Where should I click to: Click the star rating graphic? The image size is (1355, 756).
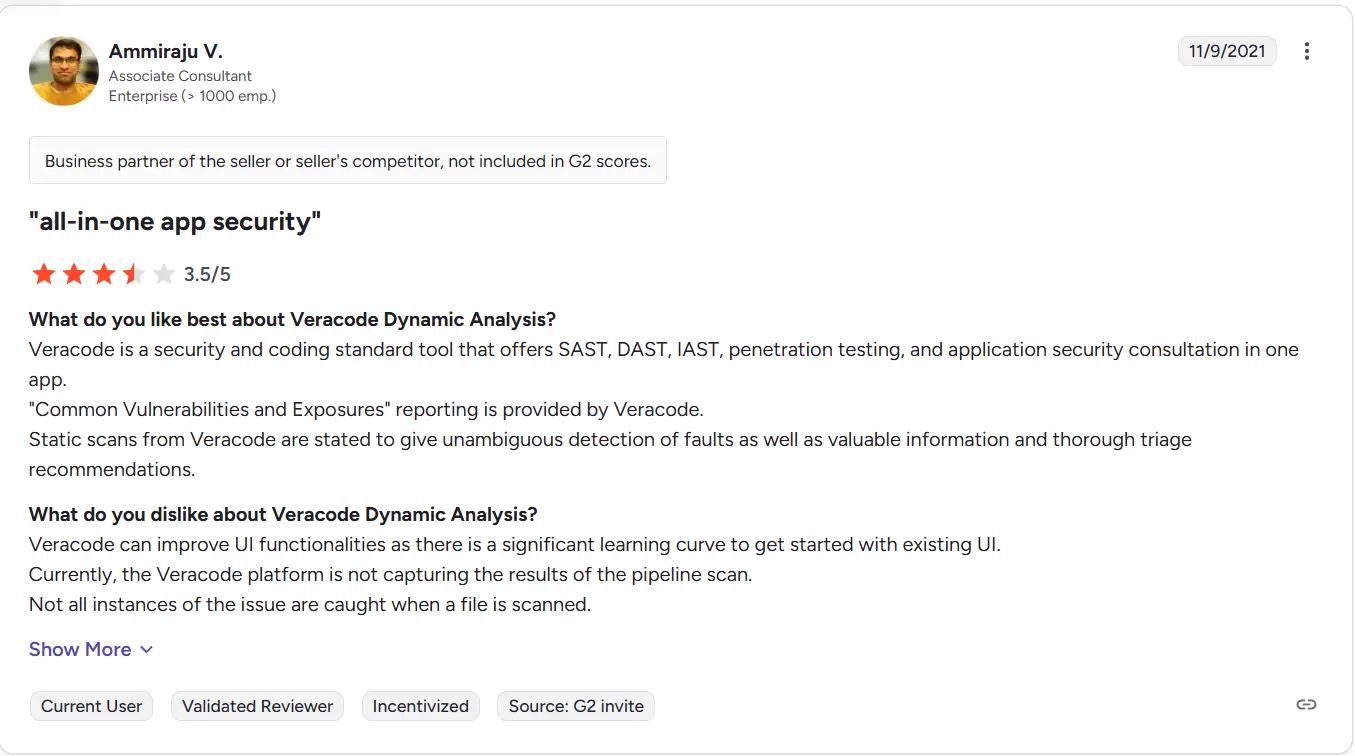pyautogui.click(x=103, y=274)
